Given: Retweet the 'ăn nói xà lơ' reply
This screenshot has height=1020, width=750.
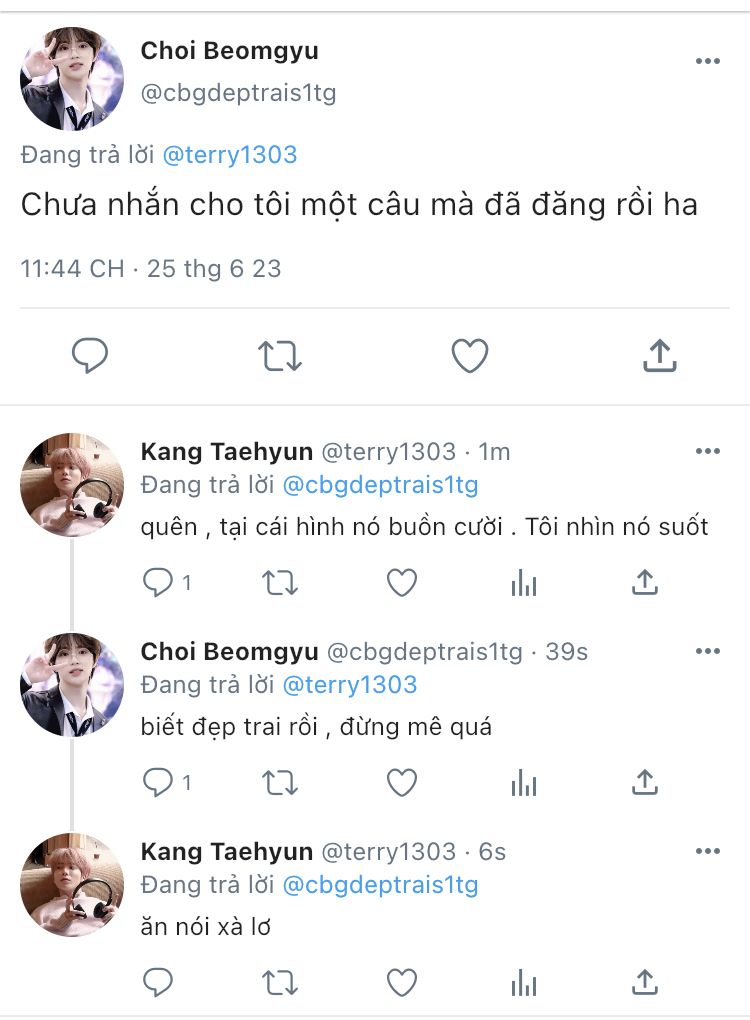Looking at the screenshot, I should (280, 982).
